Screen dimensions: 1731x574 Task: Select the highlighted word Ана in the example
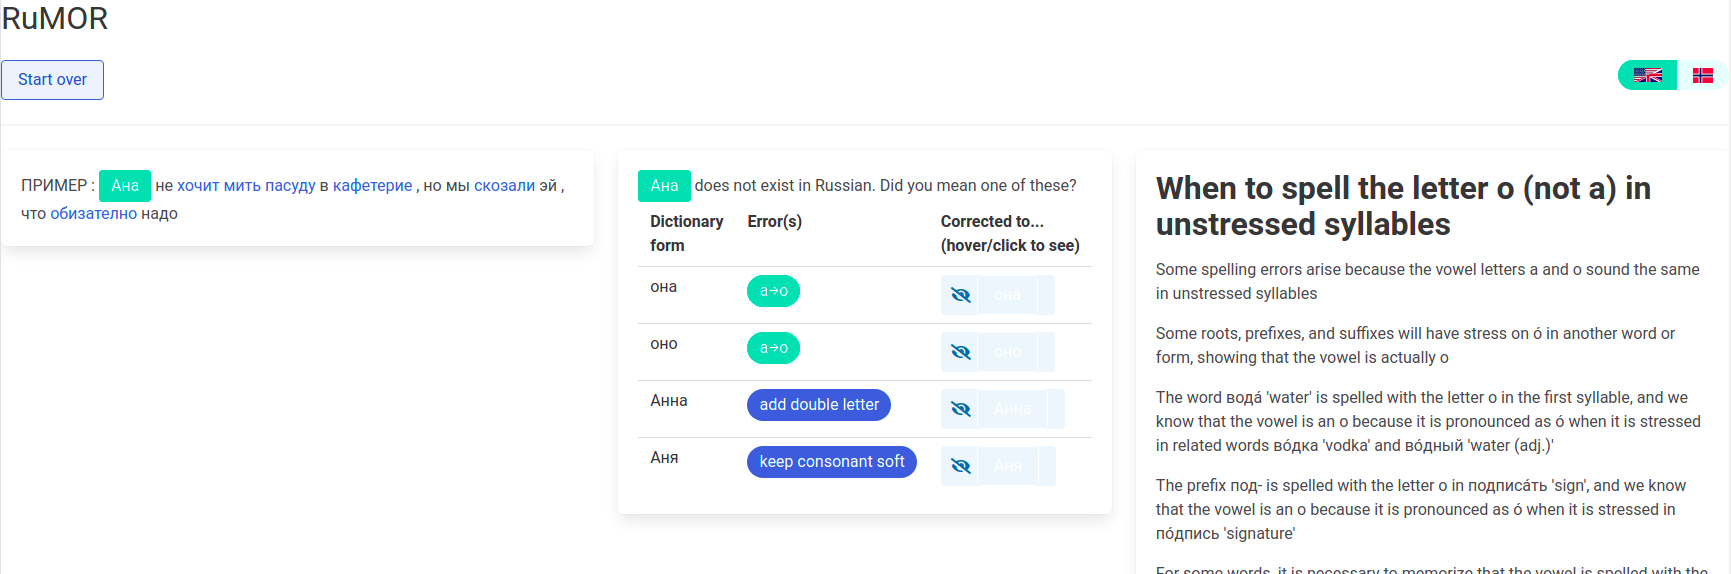click(x=125, y=186)
